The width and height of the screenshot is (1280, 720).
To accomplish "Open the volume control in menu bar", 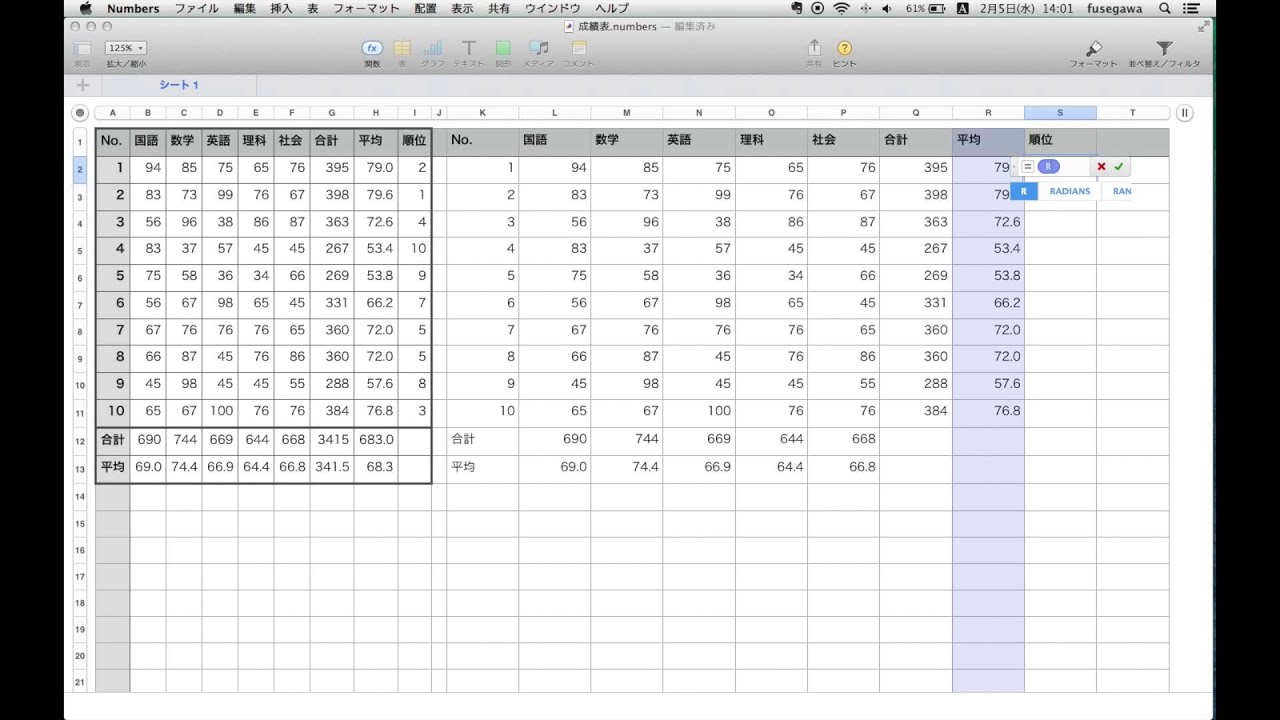I will 887,8.
